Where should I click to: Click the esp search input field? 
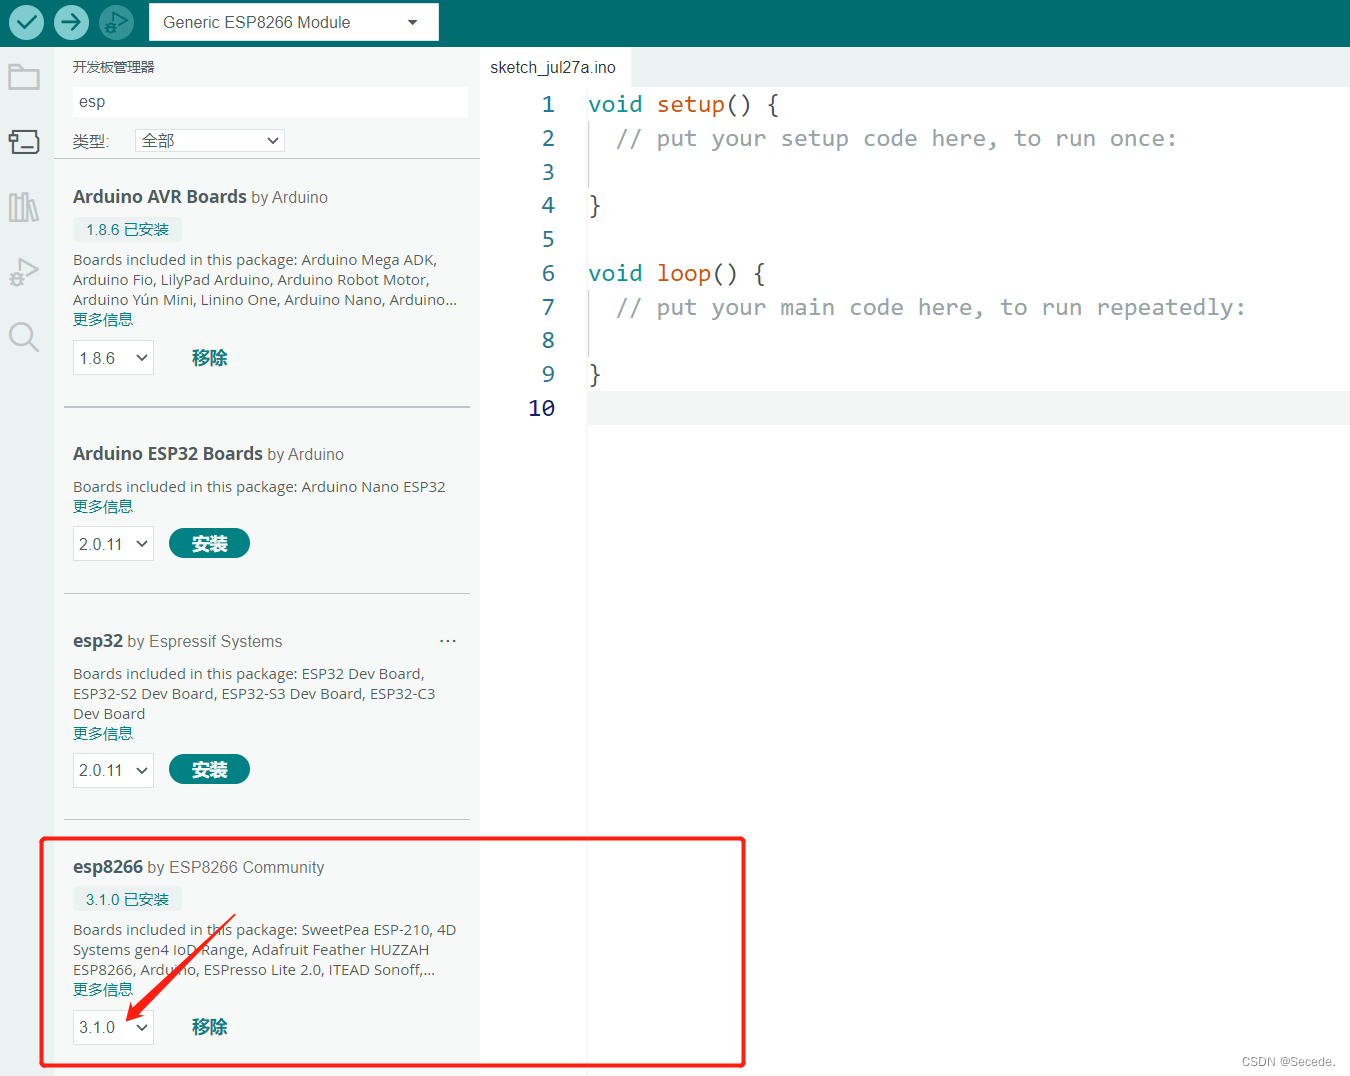[x=270, y=101]
